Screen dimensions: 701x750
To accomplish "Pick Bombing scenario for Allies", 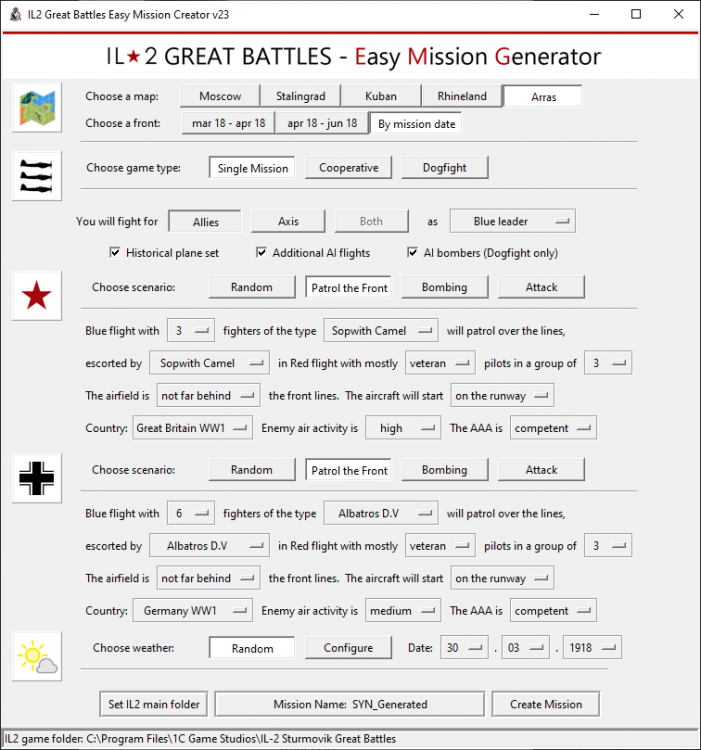I will (x=445, y=287).
